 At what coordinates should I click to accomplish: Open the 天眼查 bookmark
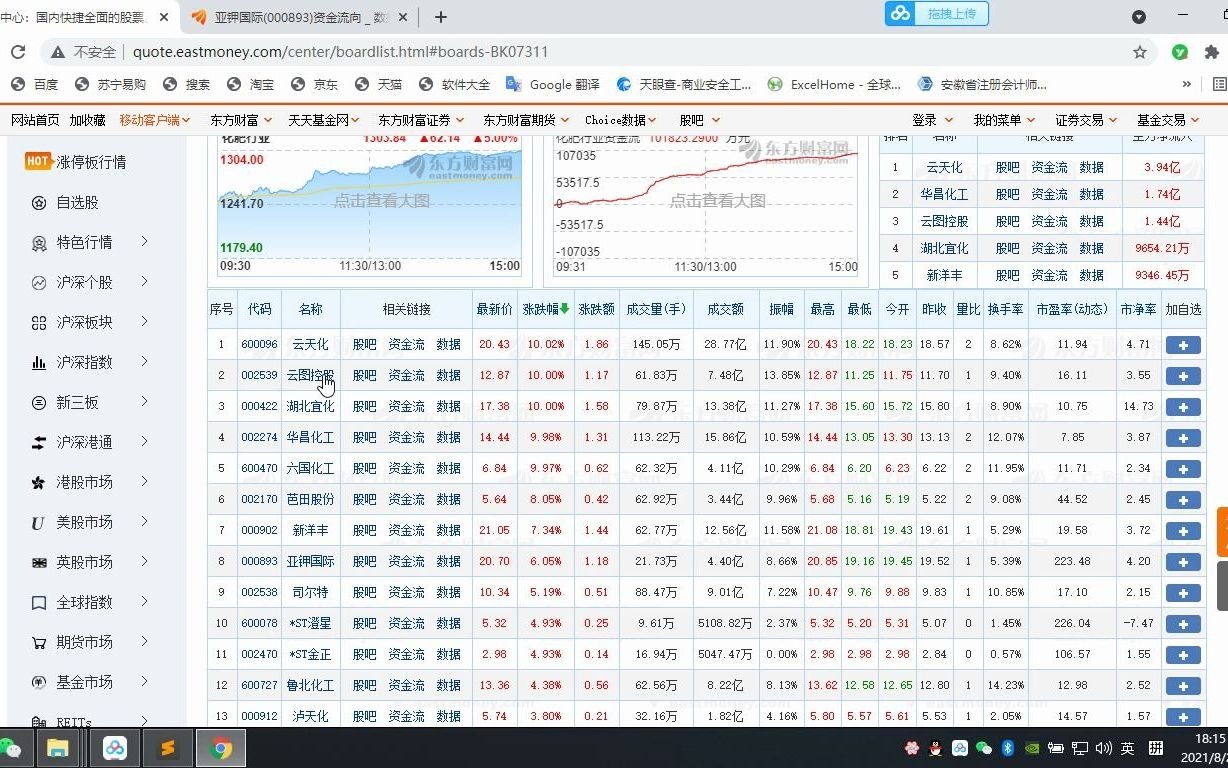(x=684, y=85)
